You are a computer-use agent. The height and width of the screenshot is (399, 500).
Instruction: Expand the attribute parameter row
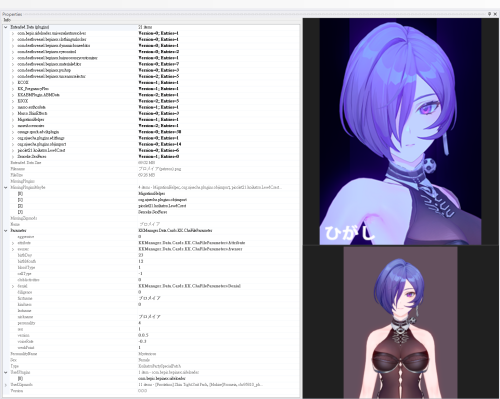click(x=13, y=243)
